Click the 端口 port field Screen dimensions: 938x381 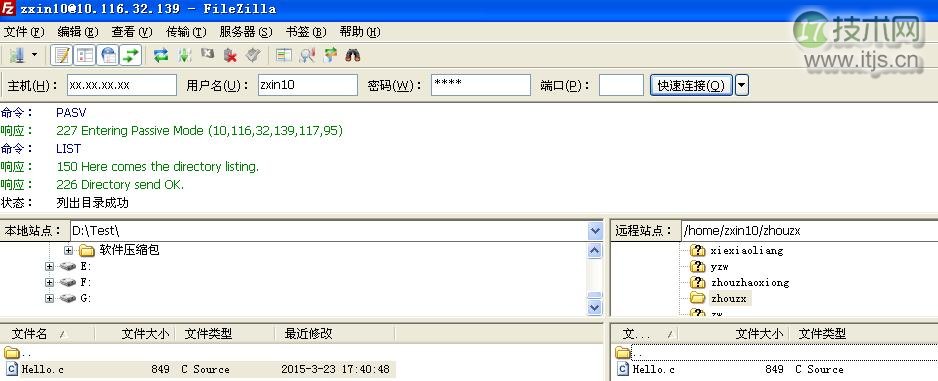pyautogui.click(x=621, y=85)
